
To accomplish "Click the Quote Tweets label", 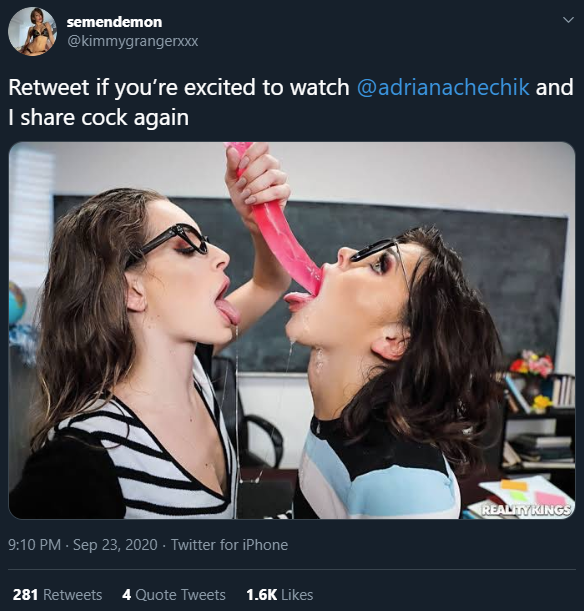I will (180, 595).
